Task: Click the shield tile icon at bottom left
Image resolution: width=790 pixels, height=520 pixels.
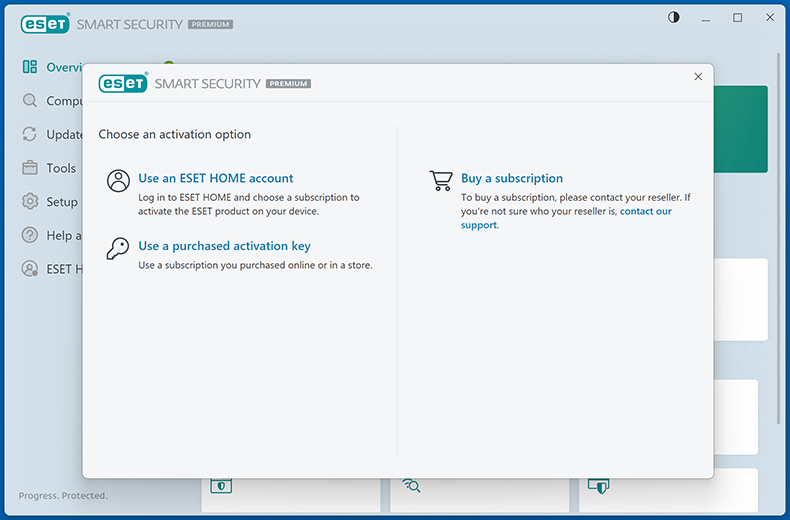Action: (x=221, y=486)
